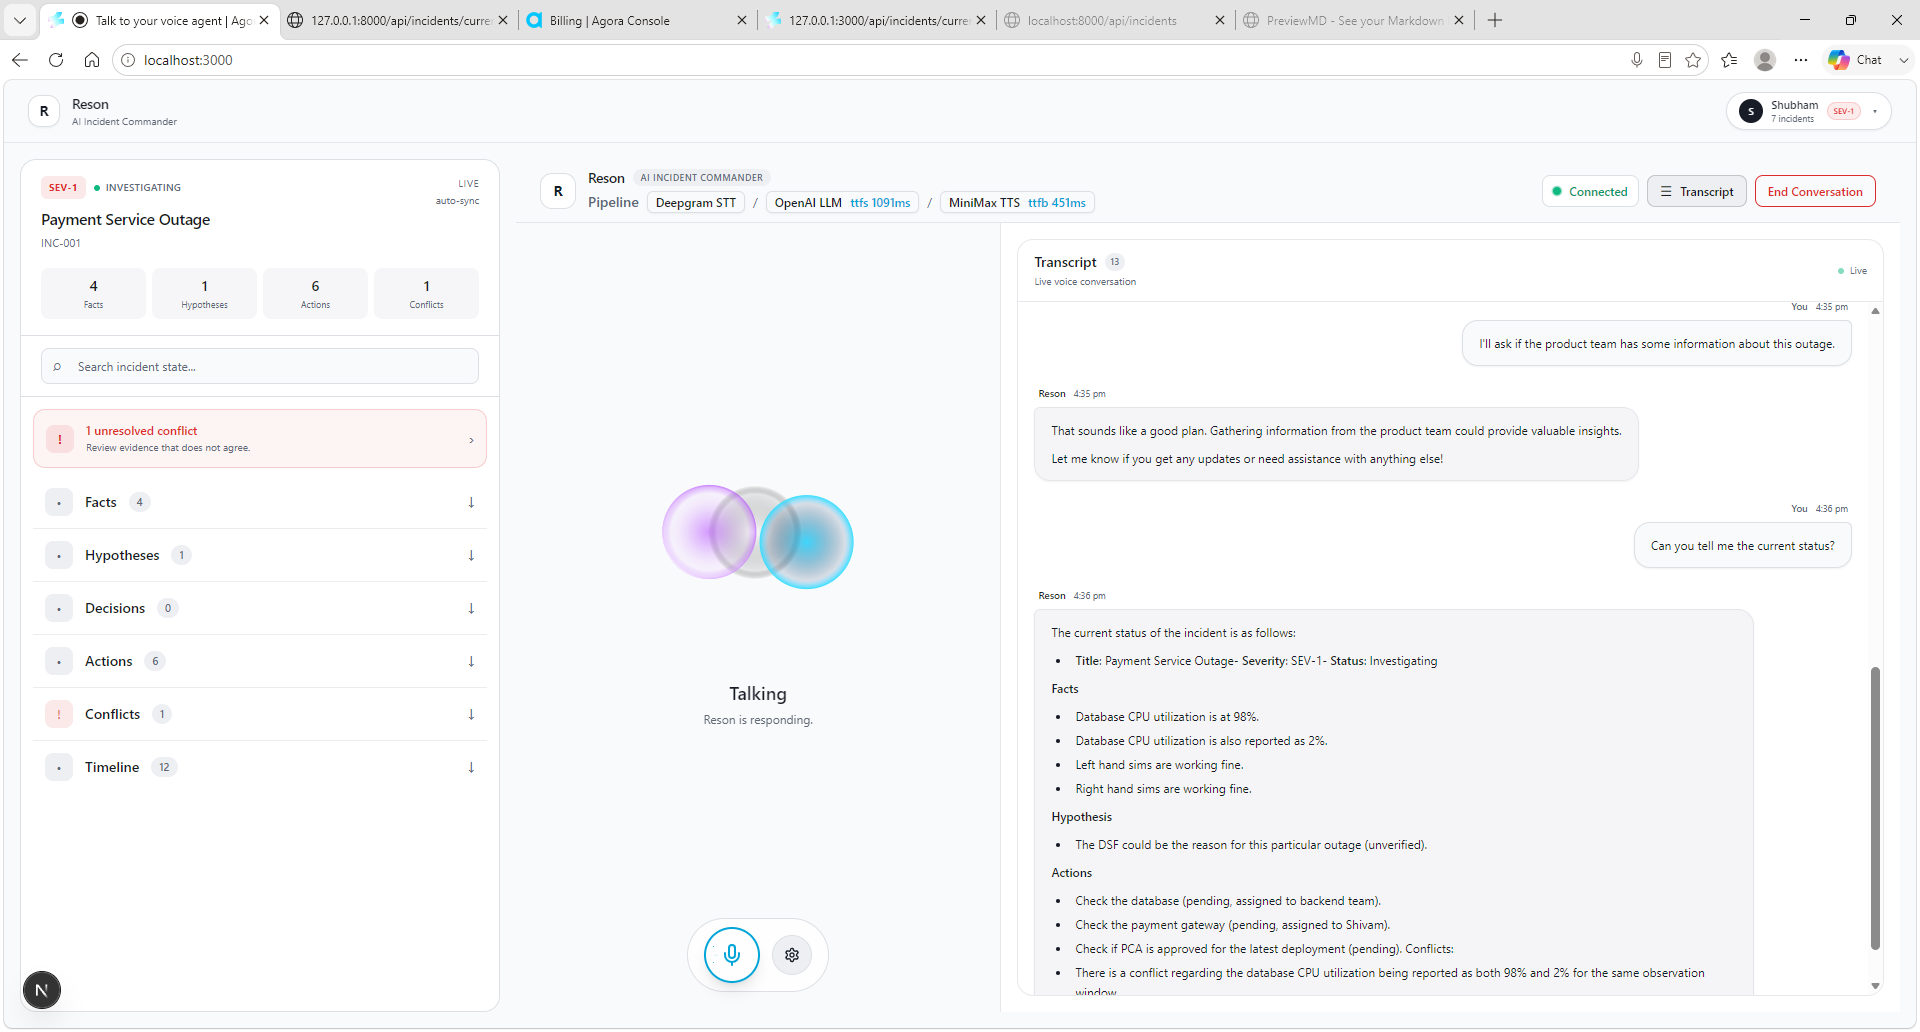1920x1032 pixels.
Task: End the conversation
Action: [x=1815, y=191]
